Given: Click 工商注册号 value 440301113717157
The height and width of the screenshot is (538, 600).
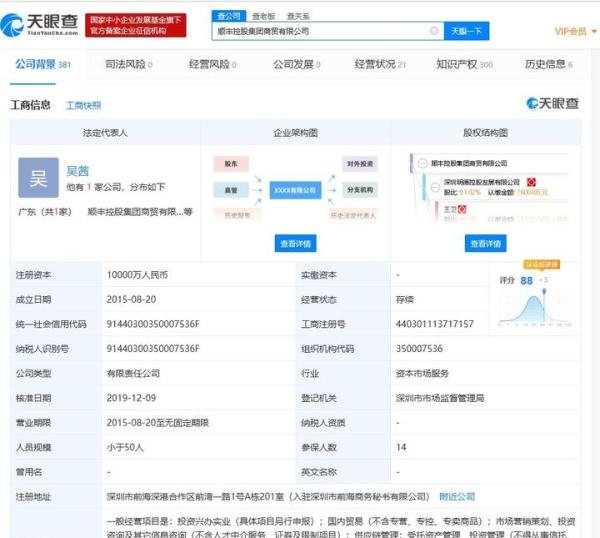Looking at the screenshot, I should pos(434,324).
